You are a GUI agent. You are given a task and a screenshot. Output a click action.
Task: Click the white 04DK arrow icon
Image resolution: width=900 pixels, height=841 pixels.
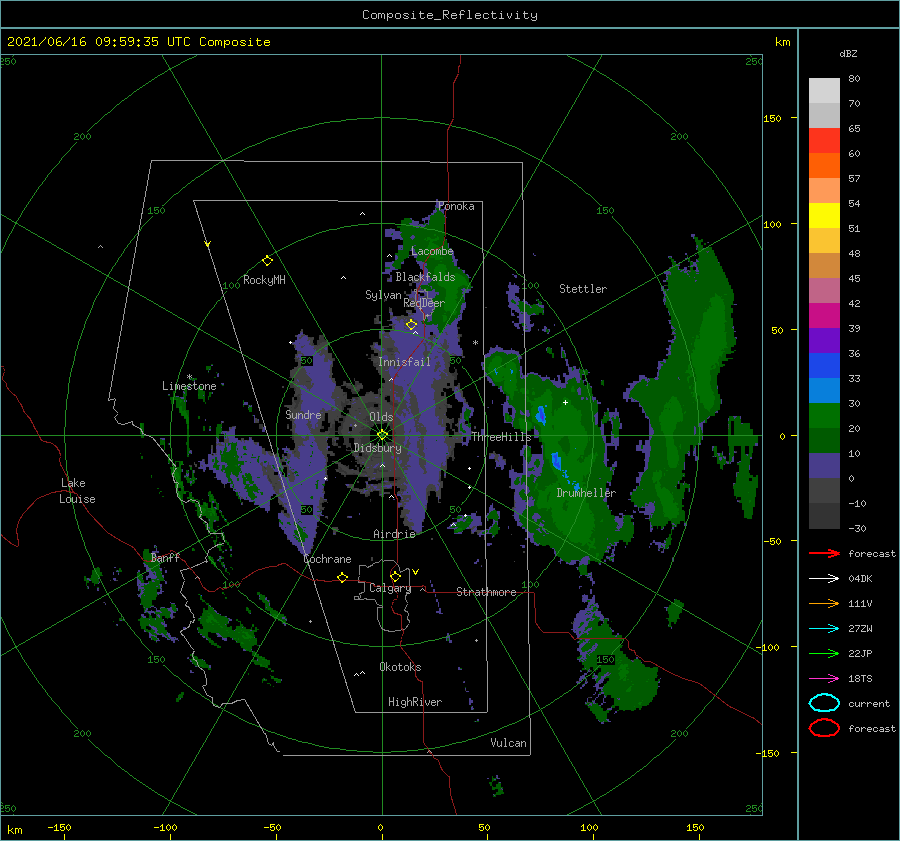coord(824,578)
